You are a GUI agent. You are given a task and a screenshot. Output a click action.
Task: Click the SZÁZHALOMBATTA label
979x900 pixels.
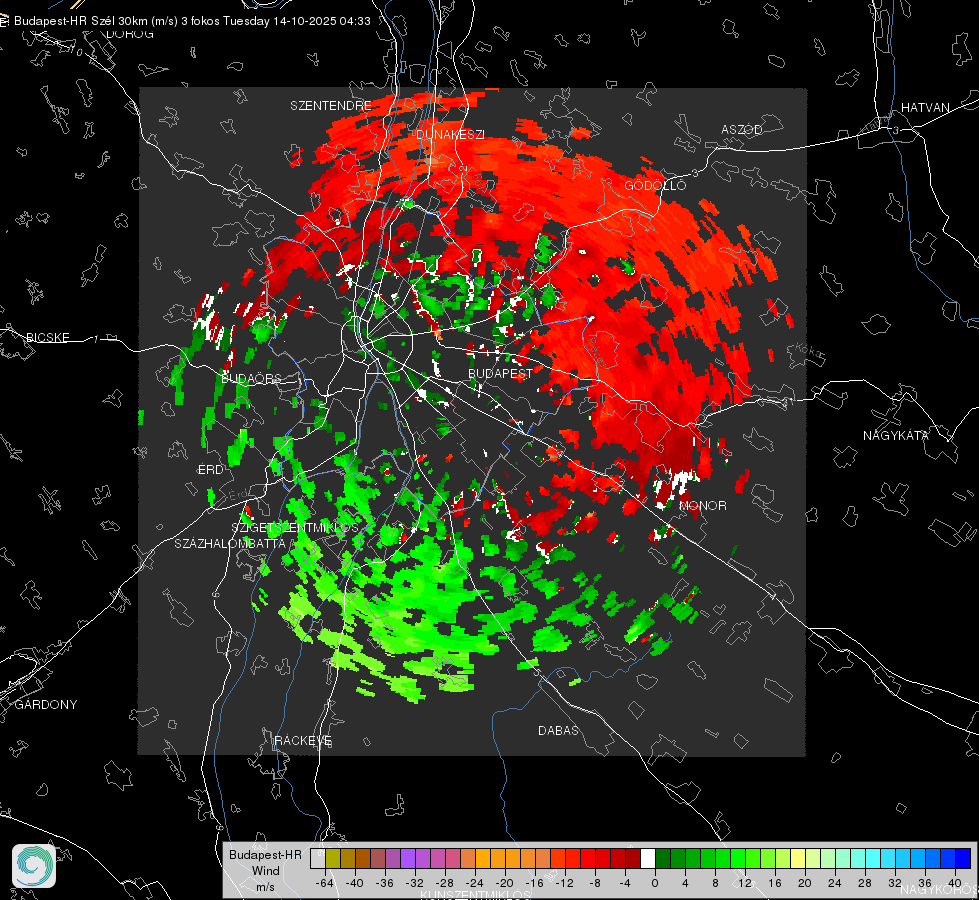point(230,543)
